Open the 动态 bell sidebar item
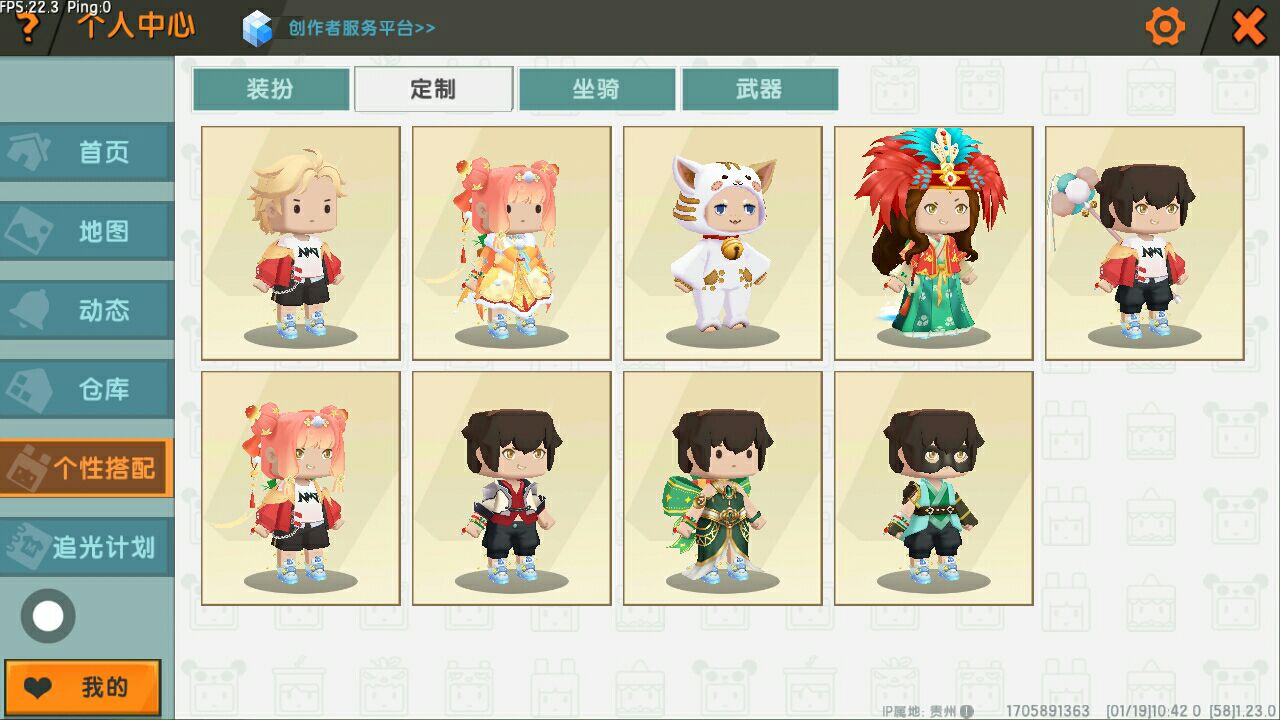The image size is (1280, 720). click(86, 310)
